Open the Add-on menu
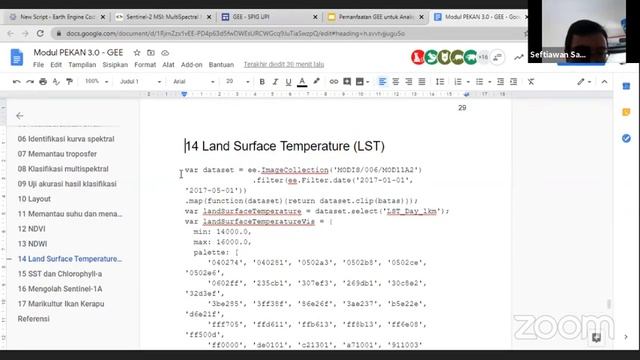Image resolution: width=640 pixels, height=360 pixels. (x=191, y=64)
